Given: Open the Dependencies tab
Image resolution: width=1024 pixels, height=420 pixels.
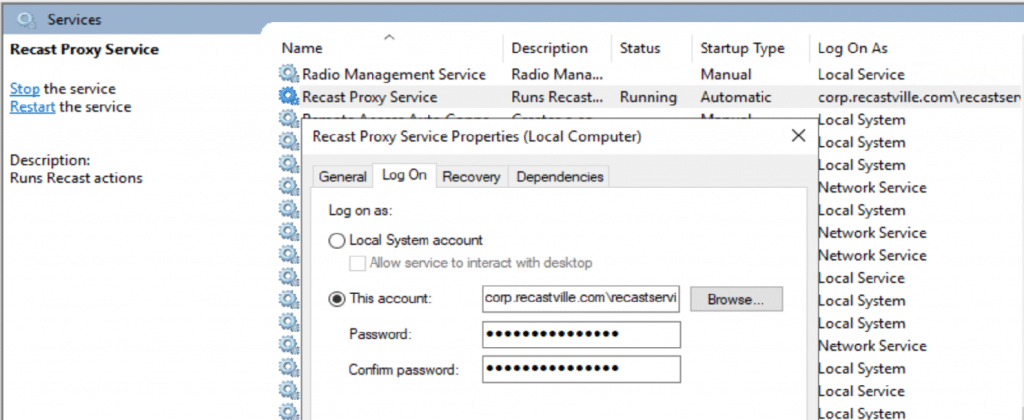Looking at the screenshot, I should coord(559,176).
